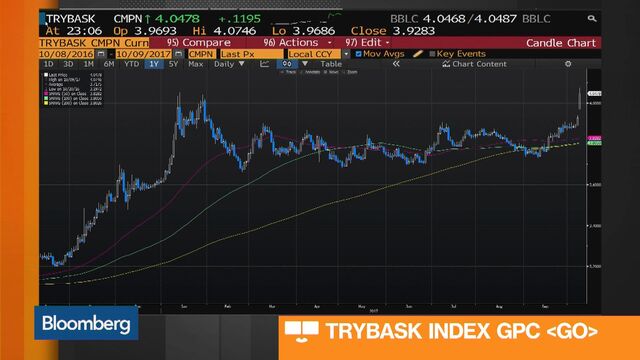Open the start date calendar picker
Viewport: 640px width, 360px height.
[101, 54]
